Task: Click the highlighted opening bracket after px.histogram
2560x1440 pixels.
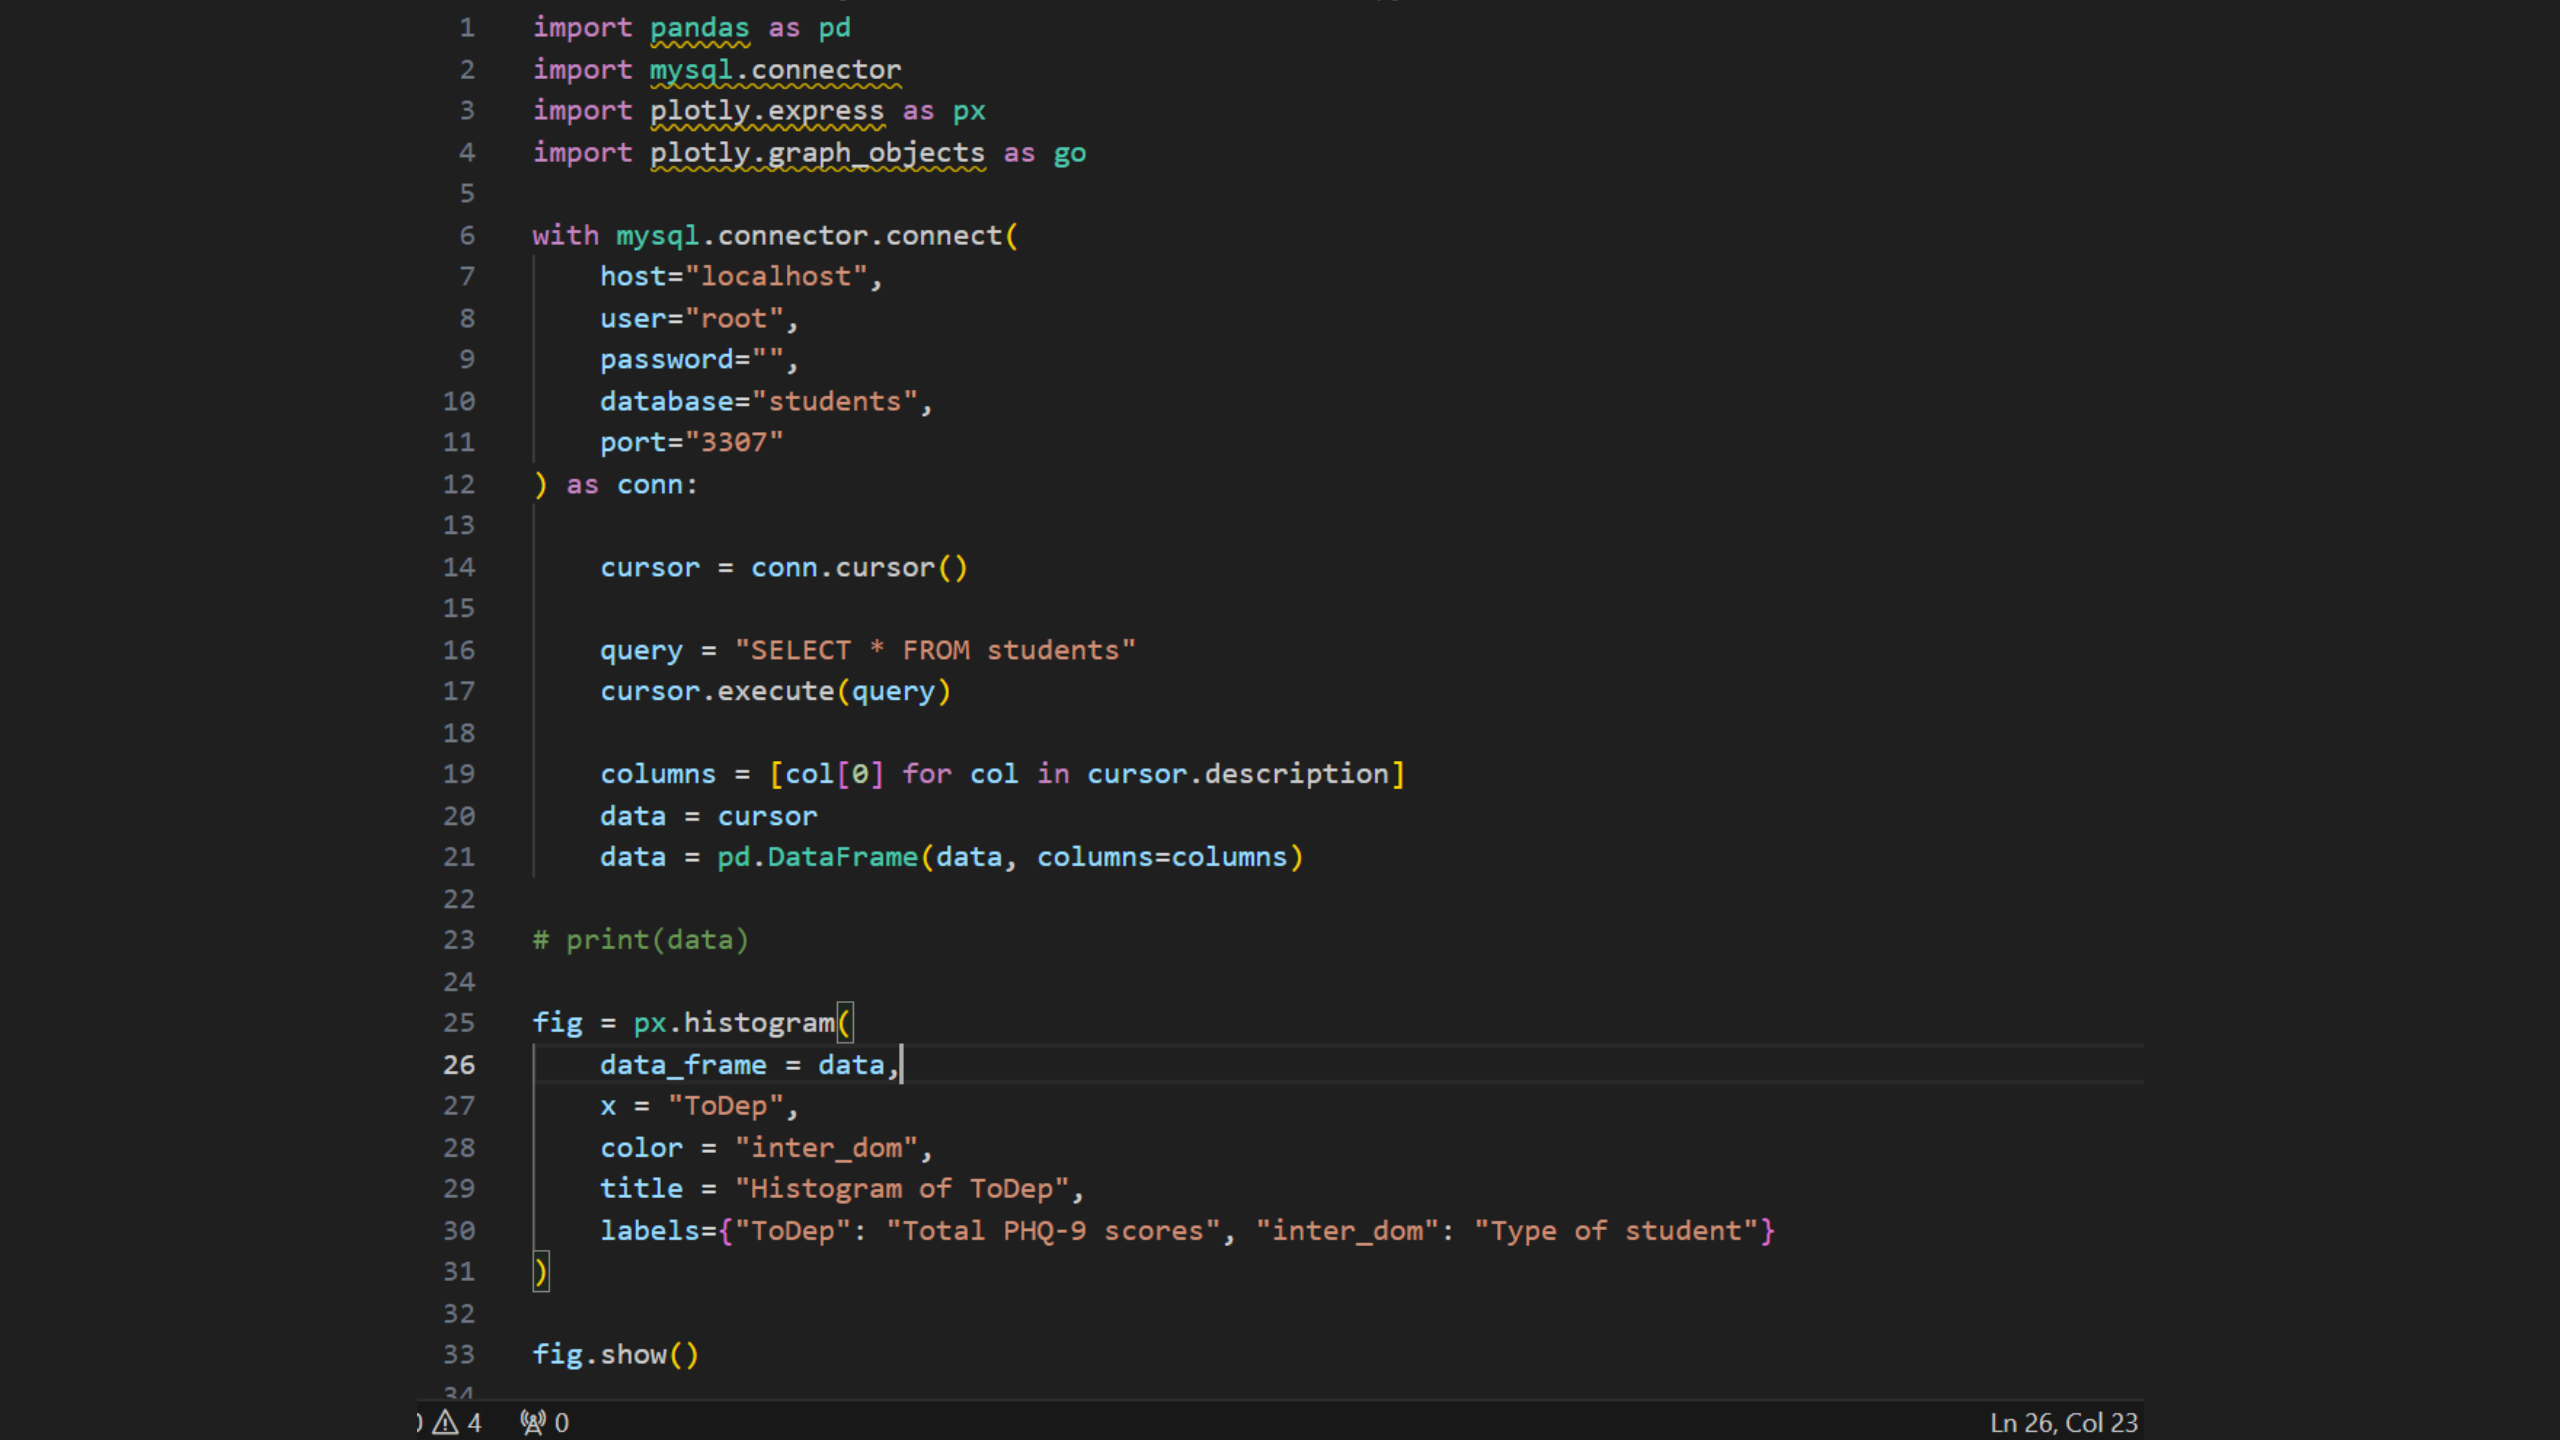Action: (x=845, y=1022)
